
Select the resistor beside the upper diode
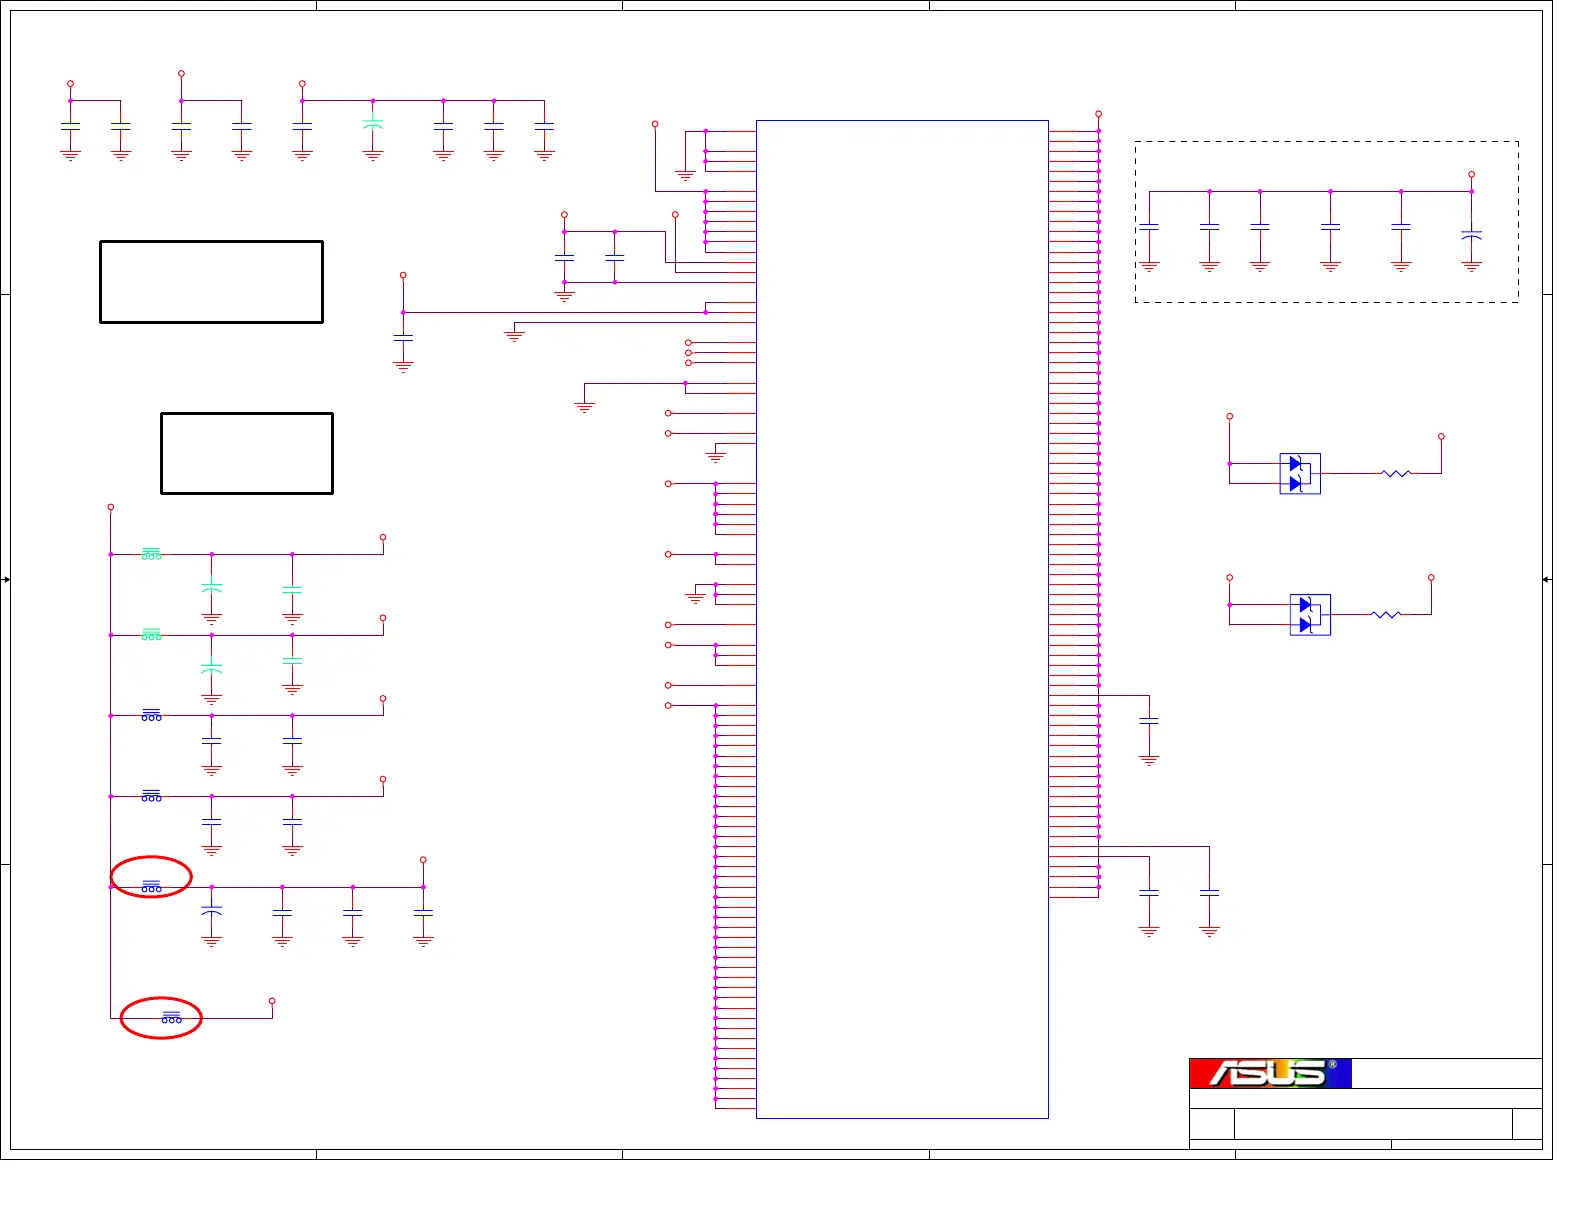pos(1395,473)
